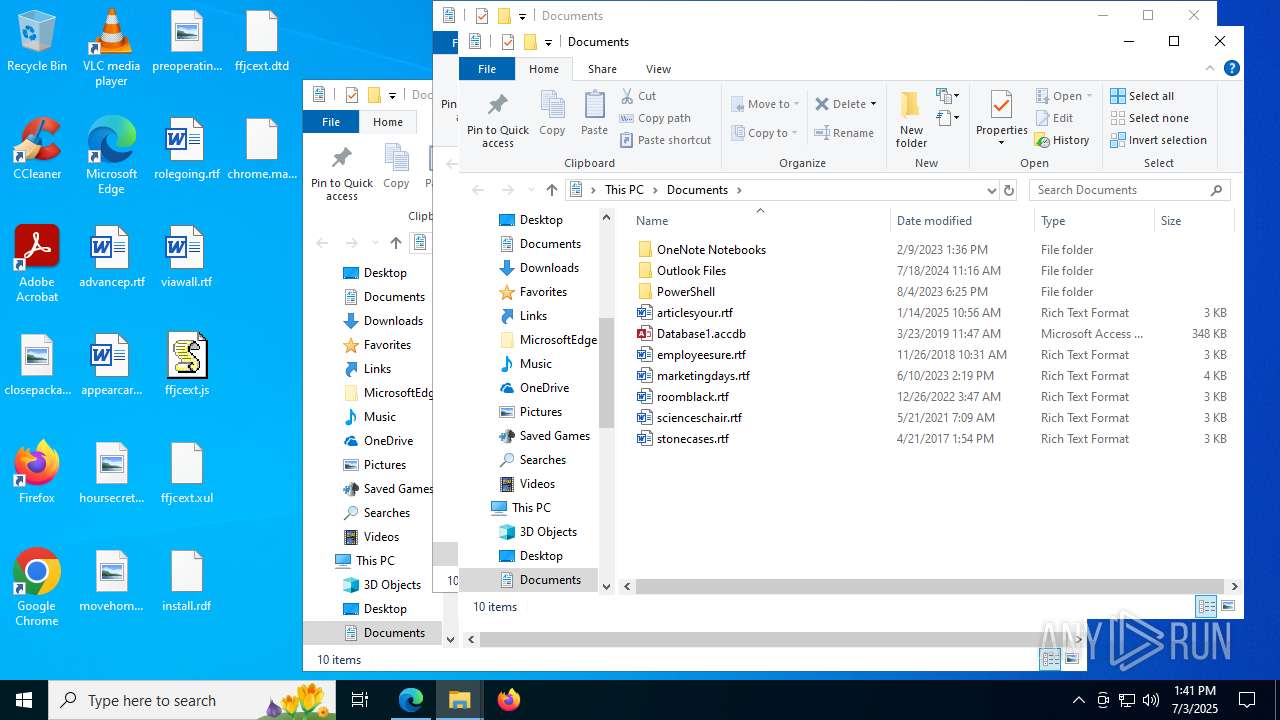Select the Database1.accdb file
The height and width of the screenshot is (720, 1280).
click(701, 334)
